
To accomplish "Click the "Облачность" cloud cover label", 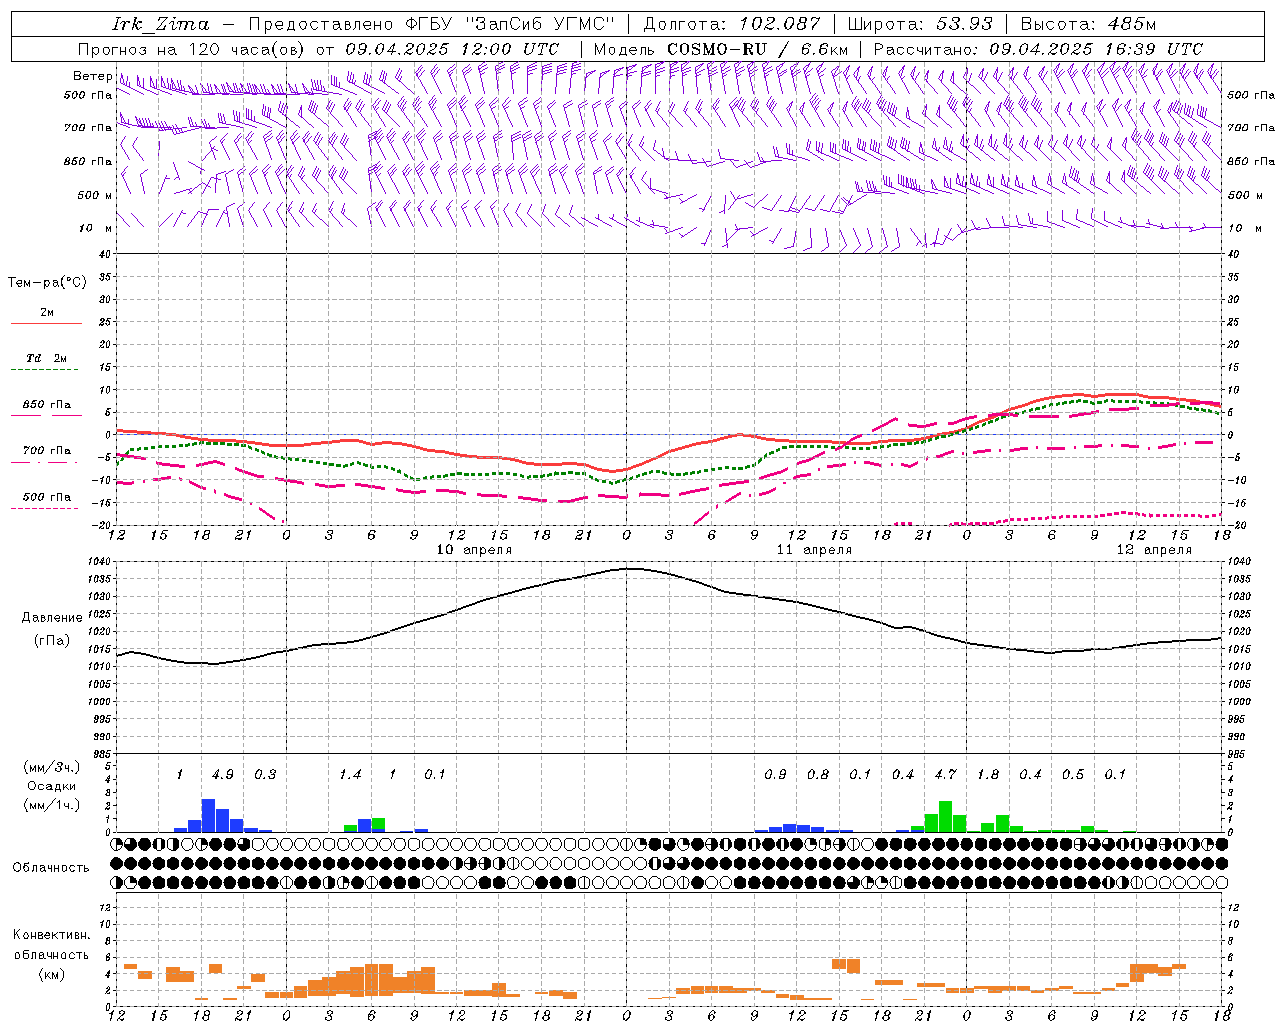I will [x=51, y=868].
